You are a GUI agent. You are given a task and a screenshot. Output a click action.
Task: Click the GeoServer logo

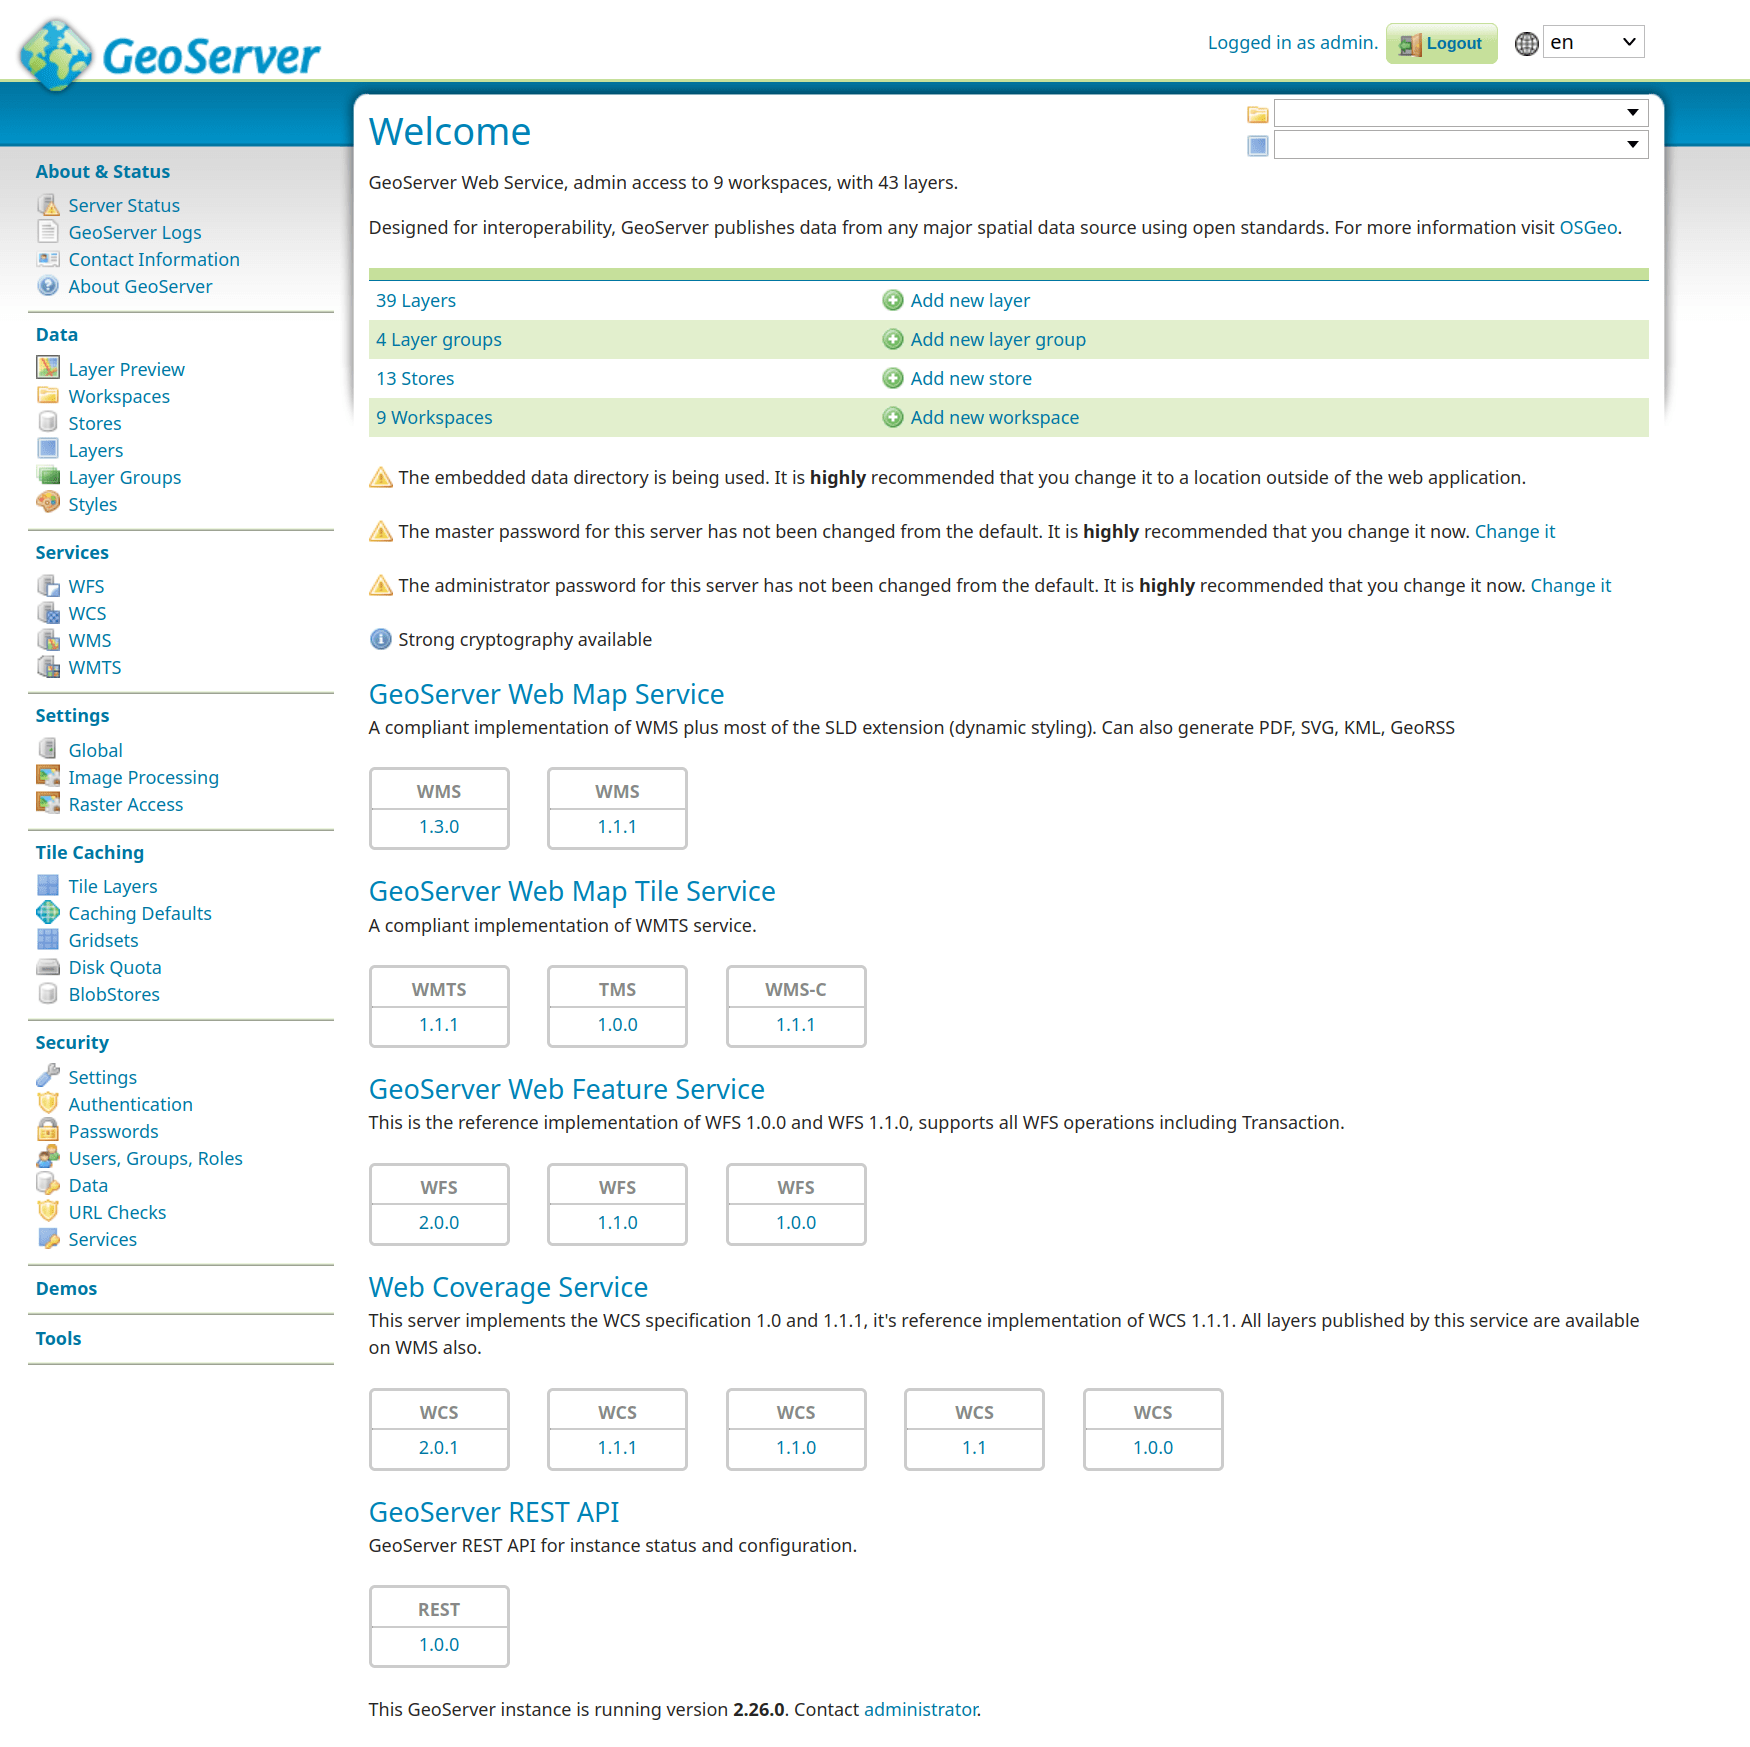tap(170, 55)
